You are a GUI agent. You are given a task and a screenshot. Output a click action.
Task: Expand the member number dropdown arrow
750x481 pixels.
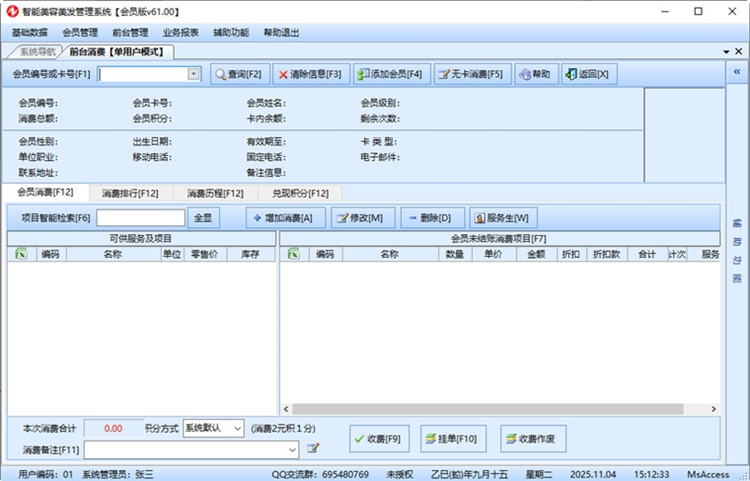(193, 74)
